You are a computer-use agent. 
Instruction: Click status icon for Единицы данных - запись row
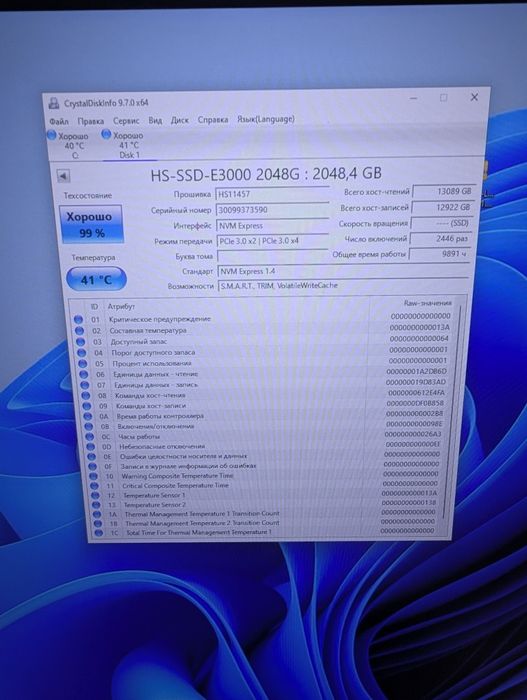tap(85, 385)
